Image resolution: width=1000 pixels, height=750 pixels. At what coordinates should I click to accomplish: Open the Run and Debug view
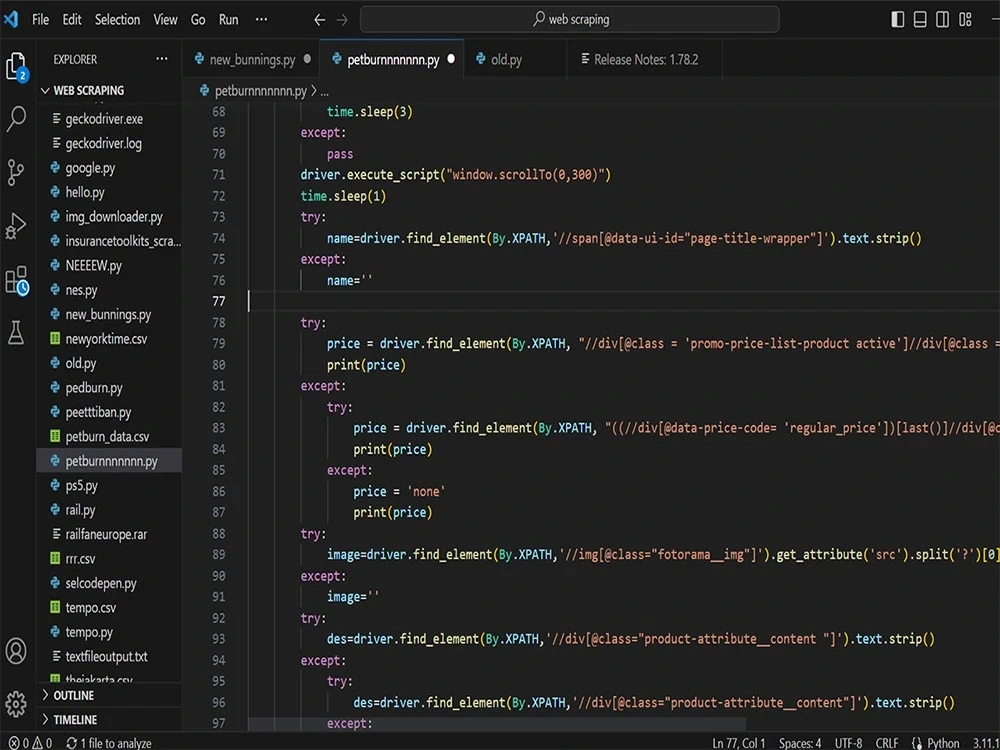16,226
